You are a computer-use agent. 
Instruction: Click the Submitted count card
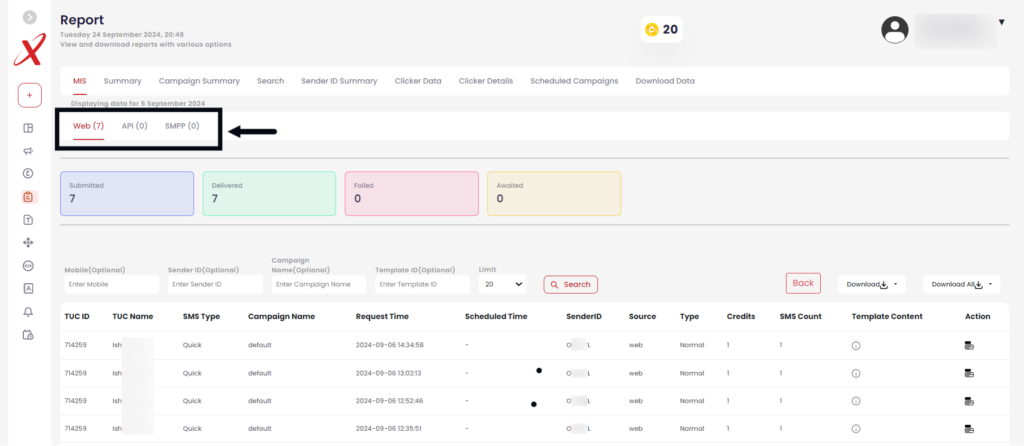(127, 193)
